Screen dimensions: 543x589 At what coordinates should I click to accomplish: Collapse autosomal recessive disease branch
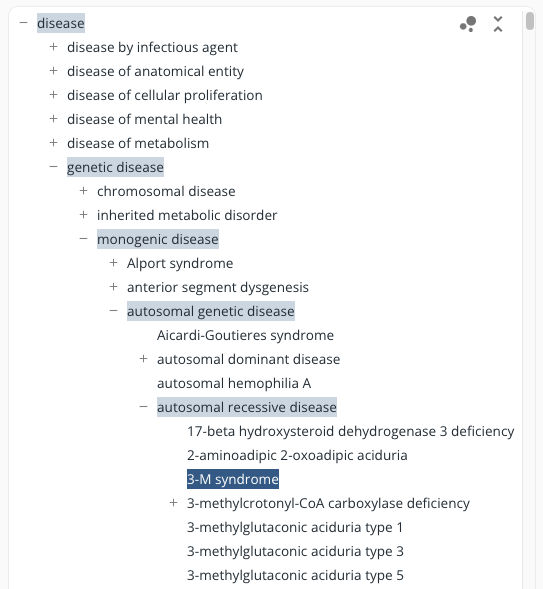coord(143,407)
